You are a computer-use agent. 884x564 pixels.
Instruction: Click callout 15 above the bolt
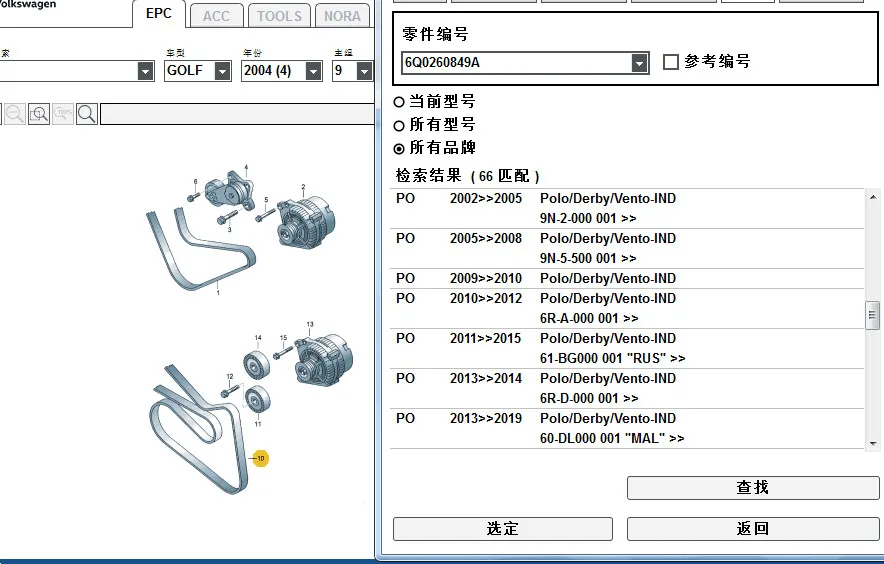[284, 338]
